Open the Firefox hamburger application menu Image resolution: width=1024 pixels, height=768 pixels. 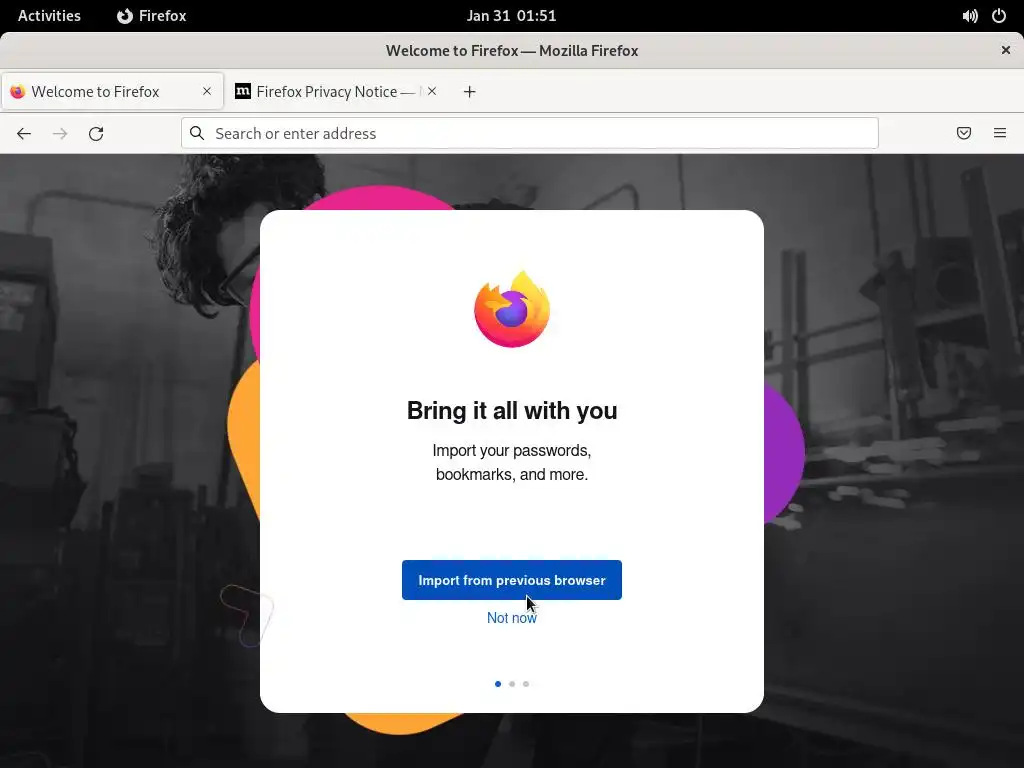[1000, 133]
